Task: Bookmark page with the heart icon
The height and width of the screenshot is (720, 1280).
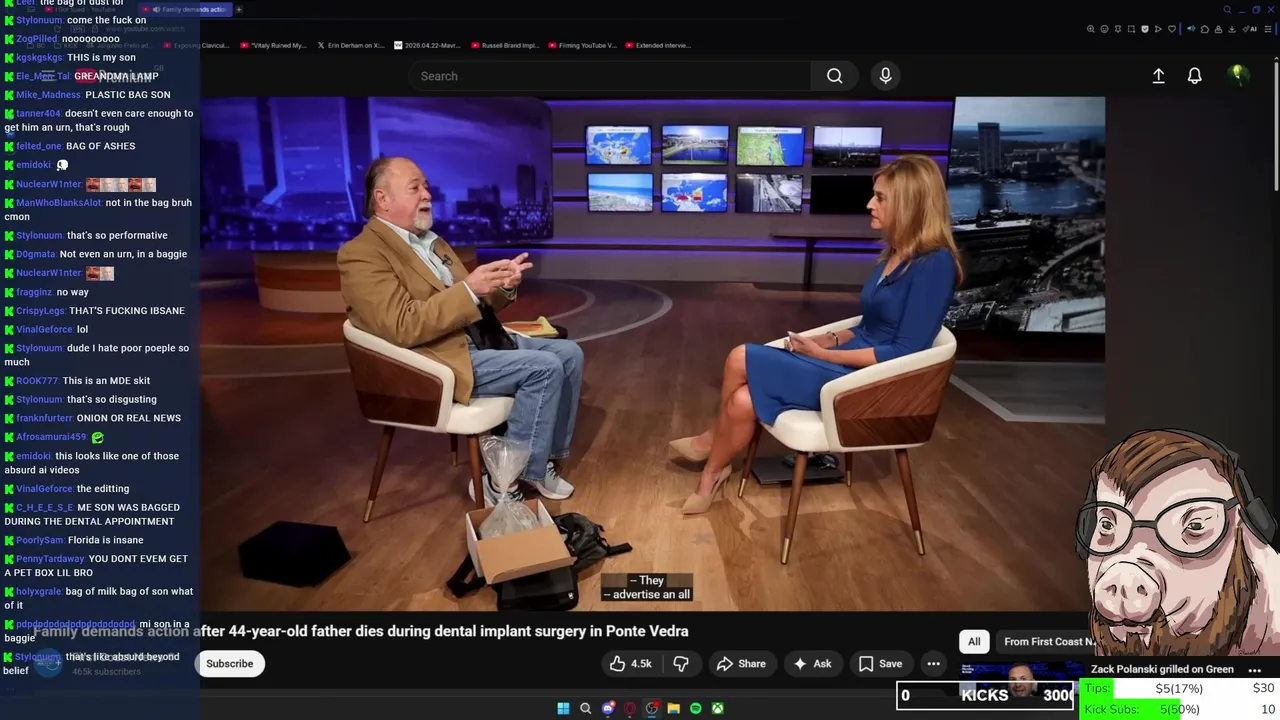Action: point(1172,29)
